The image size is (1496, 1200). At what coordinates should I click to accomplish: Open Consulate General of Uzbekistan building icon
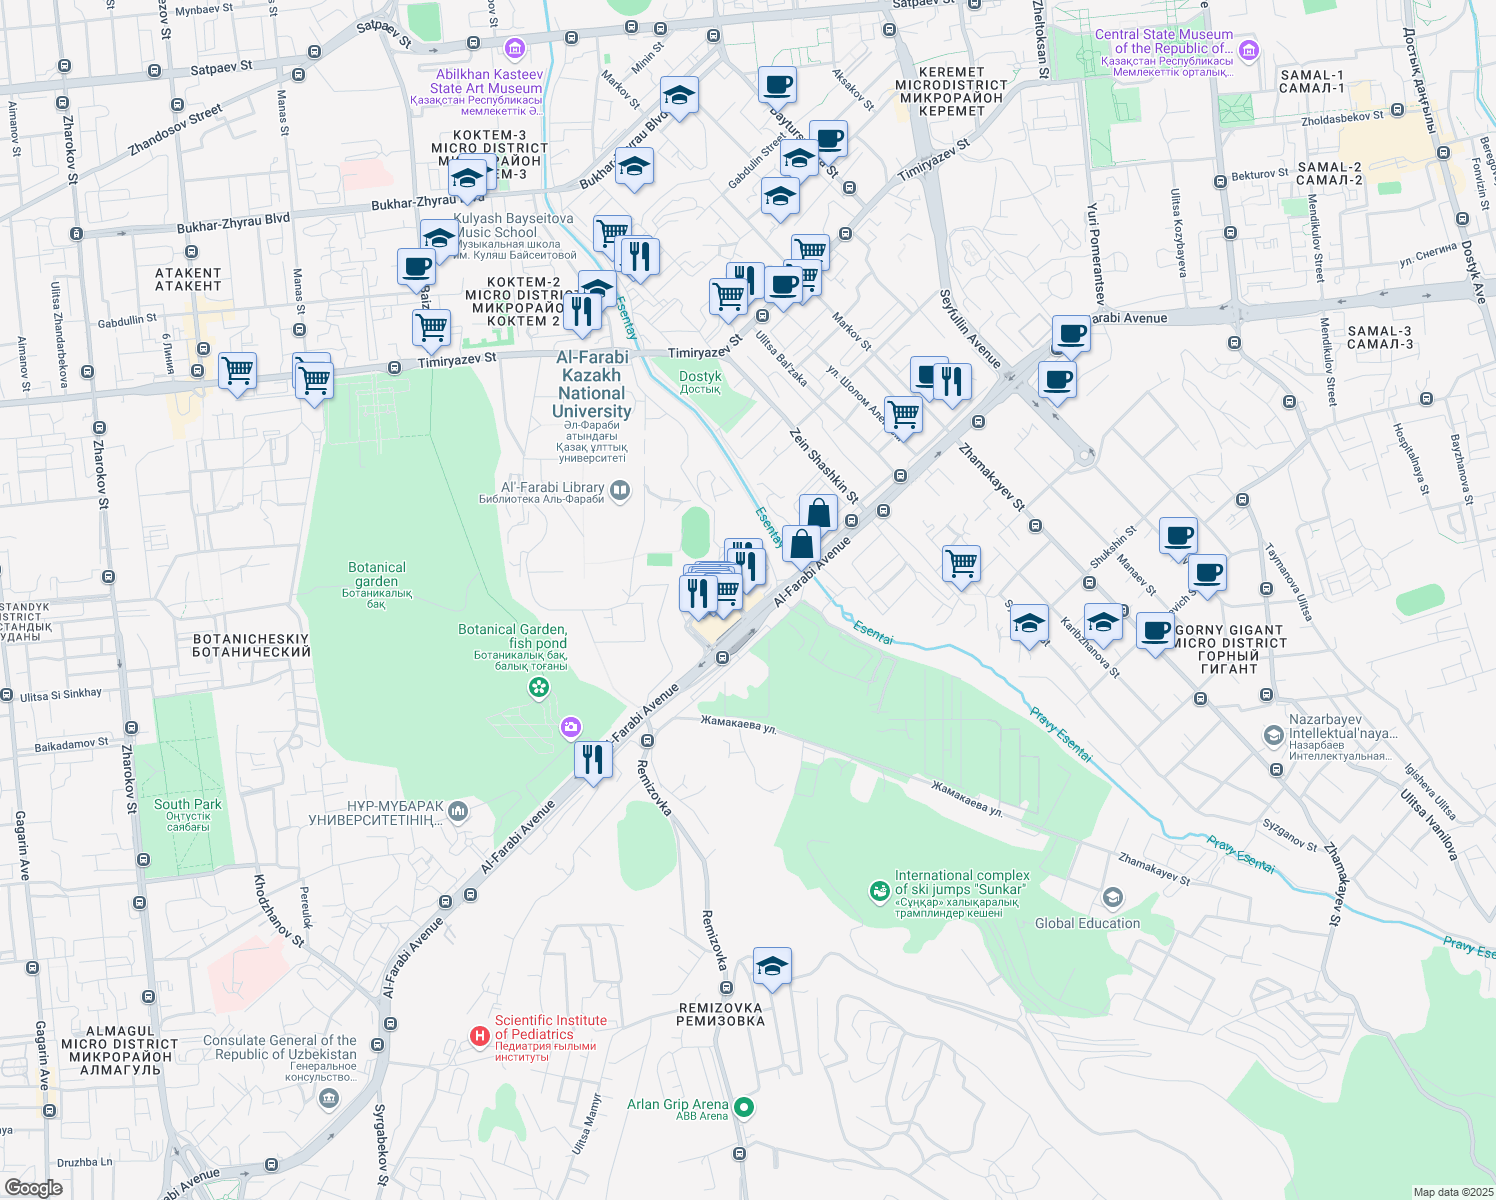tap(328, 1100)
